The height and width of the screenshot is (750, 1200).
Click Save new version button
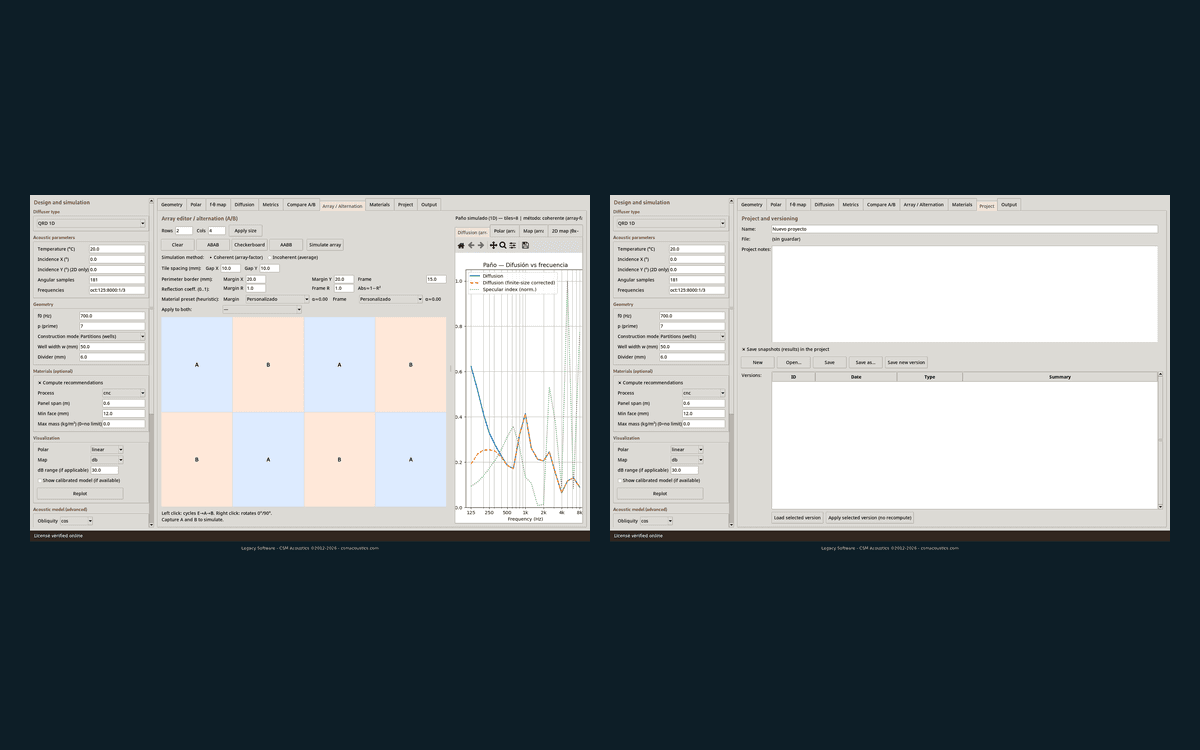[906, 362]
